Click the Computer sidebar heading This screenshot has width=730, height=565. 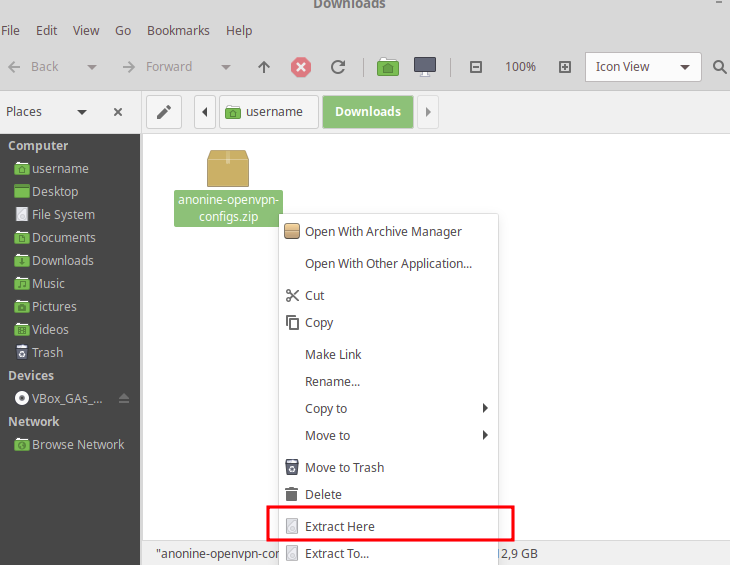click(38, 146)
